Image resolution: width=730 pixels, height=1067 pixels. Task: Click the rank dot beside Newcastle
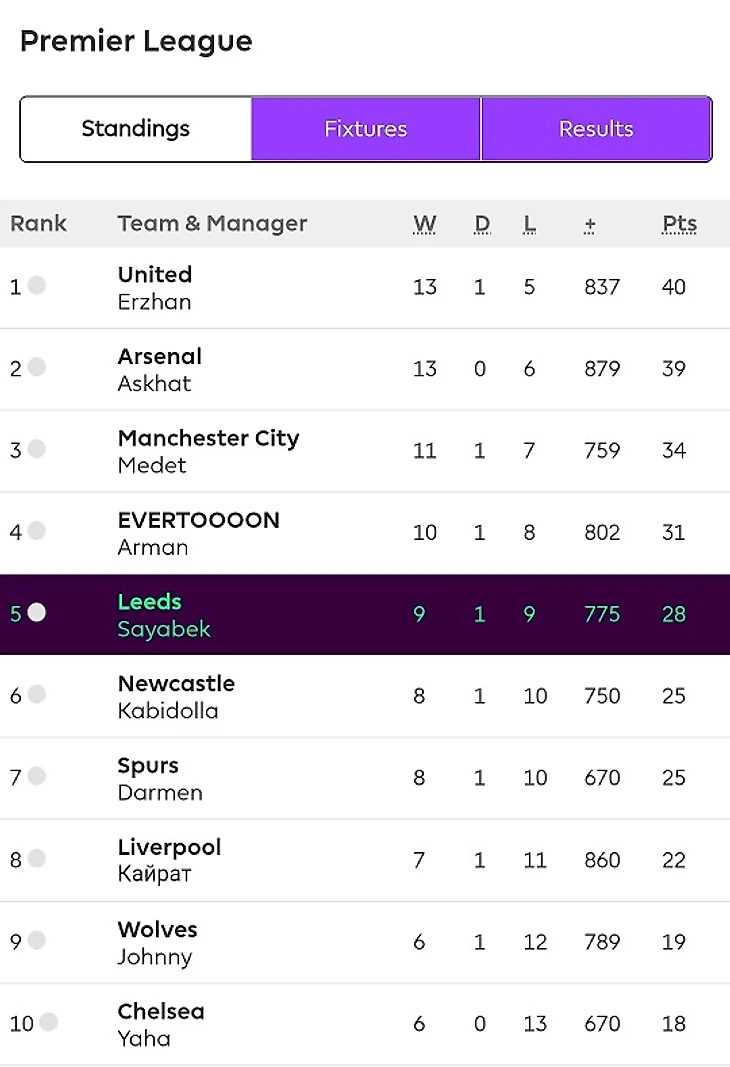(x=37, y=694)
